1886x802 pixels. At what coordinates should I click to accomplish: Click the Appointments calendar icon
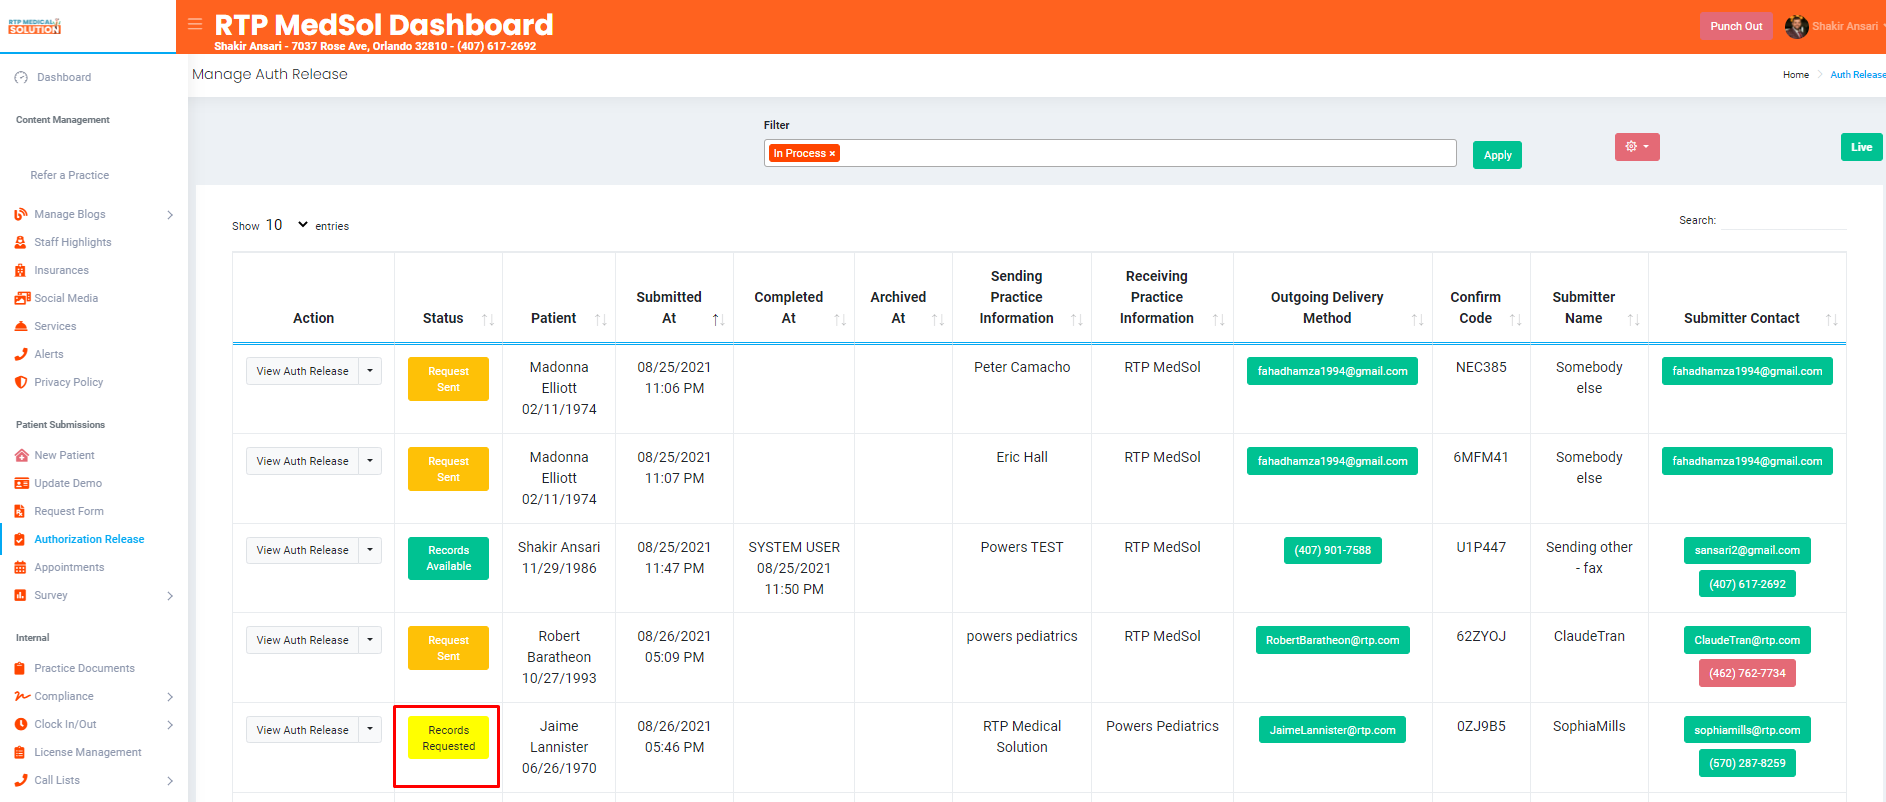(x=20, y=567)
